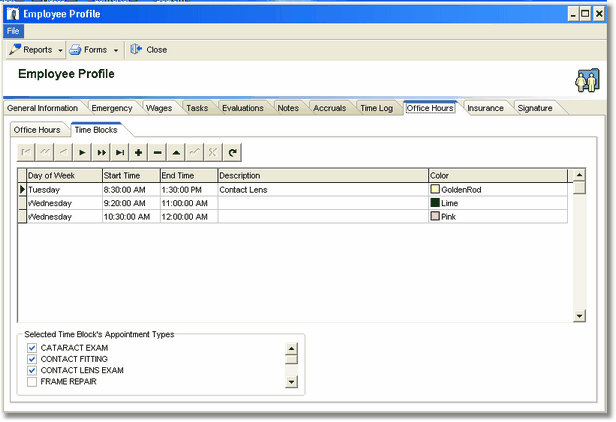
Task: Check the CATARACT EXAM appointment type
Action: click(32, 348)
